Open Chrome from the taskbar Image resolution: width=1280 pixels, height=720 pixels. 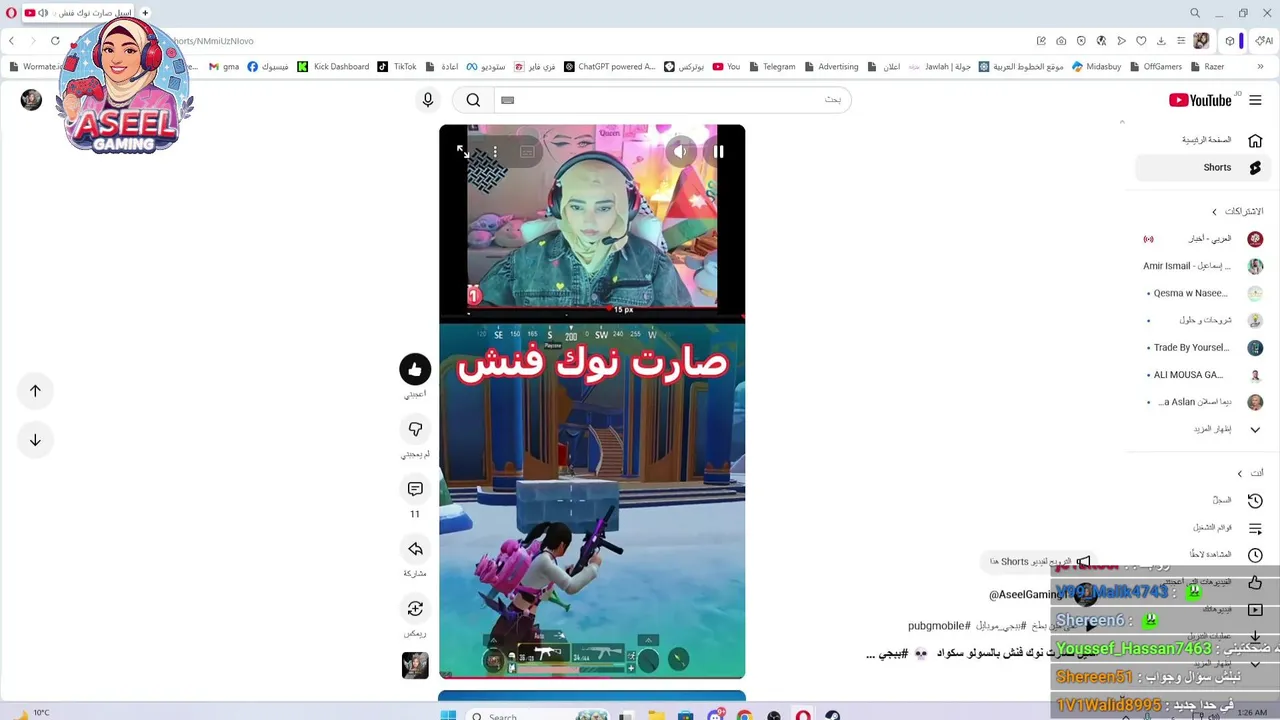click(744, 715)
